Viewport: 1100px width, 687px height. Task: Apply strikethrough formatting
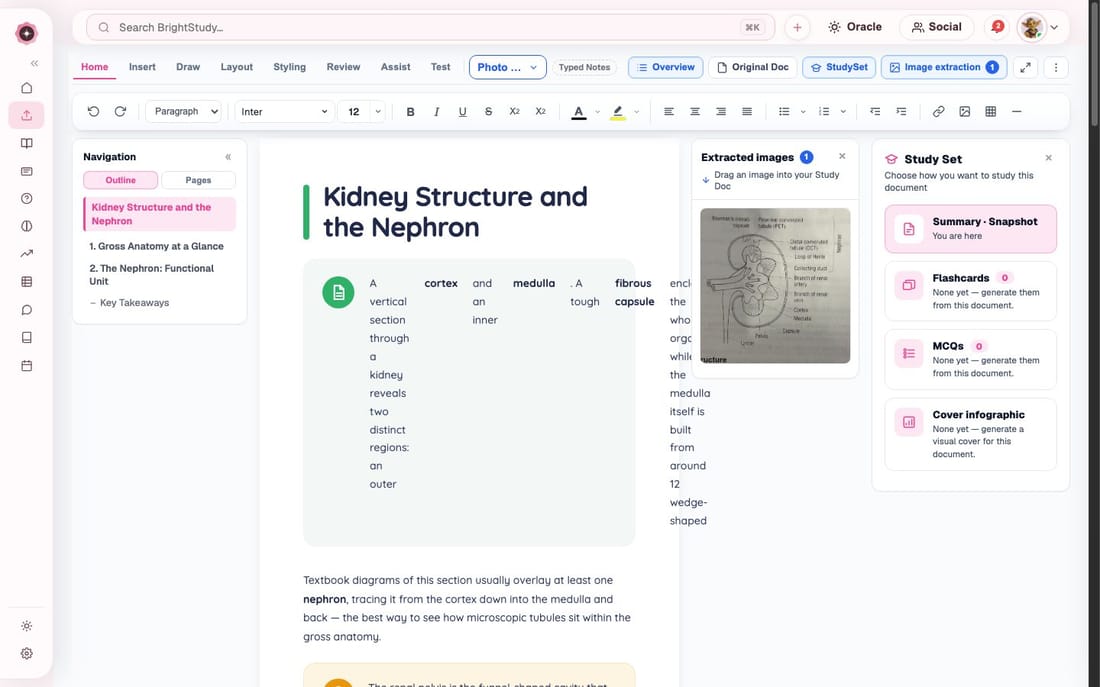tap(488, 112)
